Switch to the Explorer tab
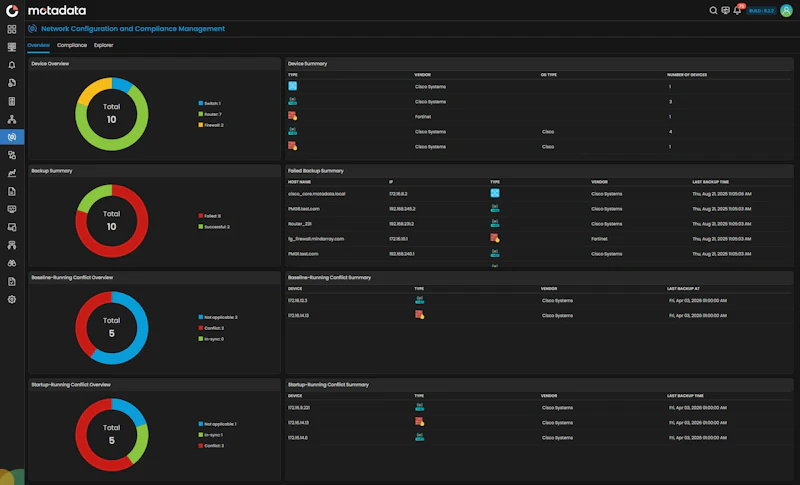Viewport: 800px width, 485px height. click(x=104, y=45)
